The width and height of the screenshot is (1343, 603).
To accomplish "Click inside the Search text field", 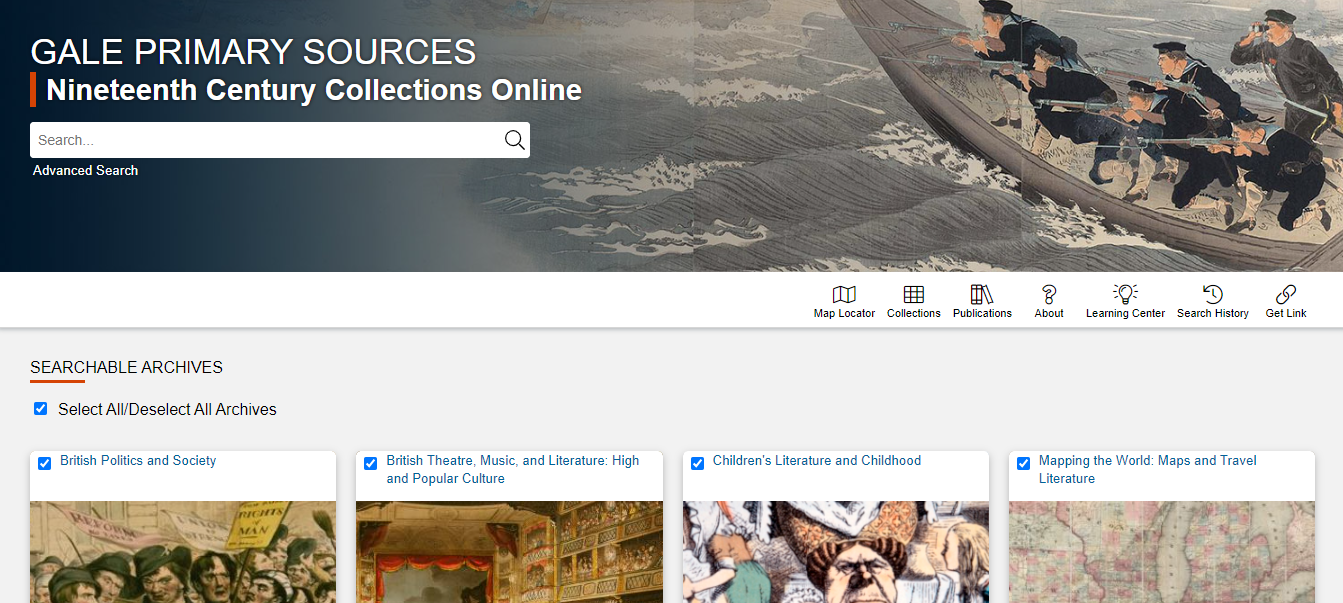I will tap(265, 140).
